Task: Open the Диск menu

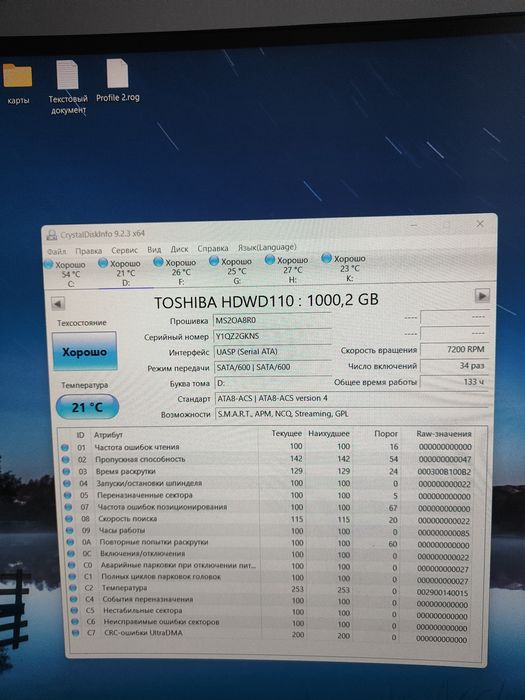Action: click(179, 249)
